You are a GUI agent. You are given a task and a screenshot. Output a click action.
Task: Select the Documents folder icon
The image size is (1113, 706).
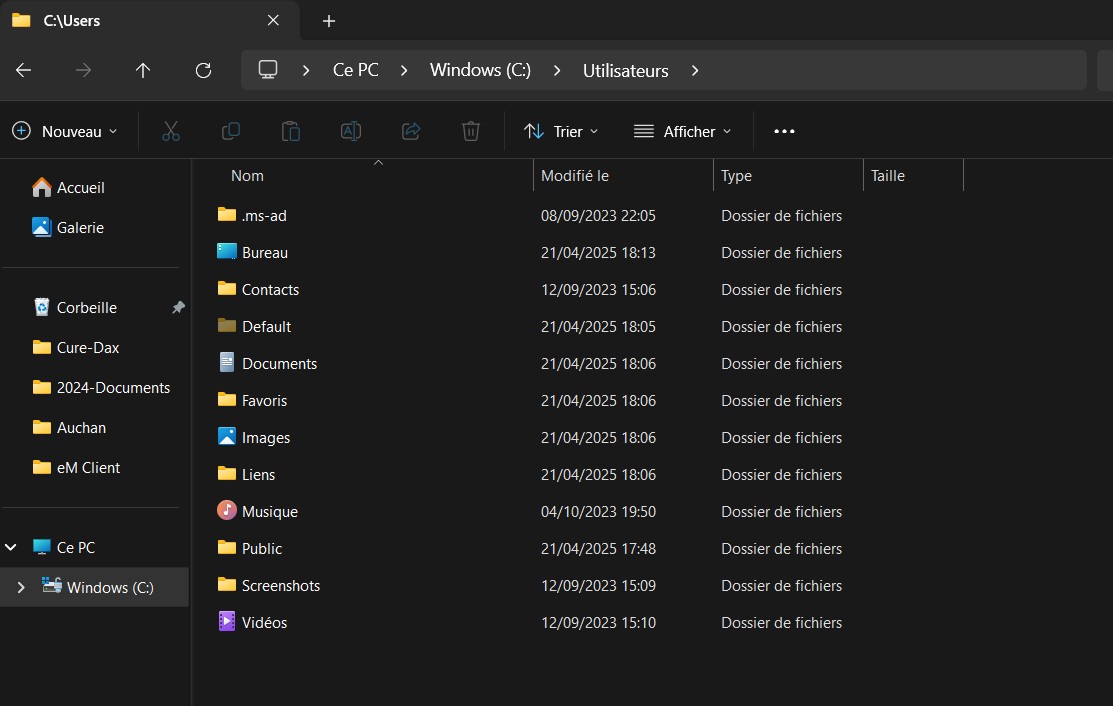(x=226, y=363)
